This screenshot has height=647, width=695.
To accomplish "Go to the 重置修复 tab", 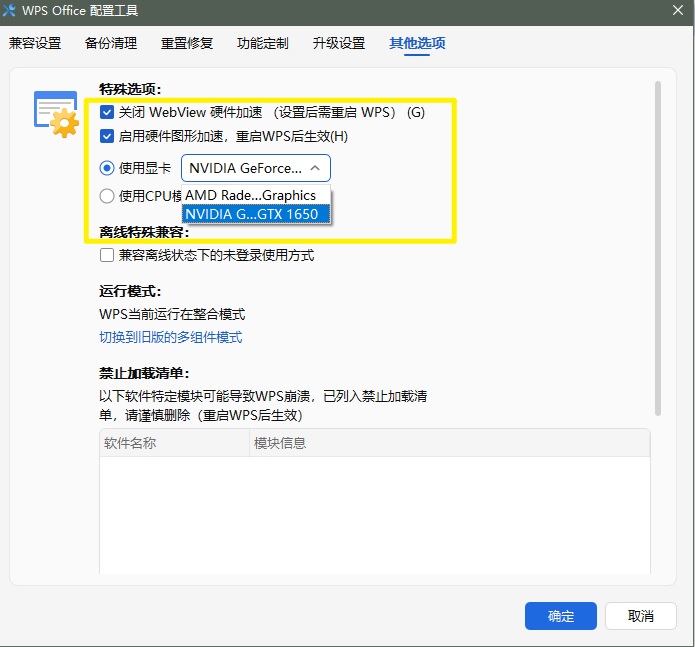I will coord(187,43).
